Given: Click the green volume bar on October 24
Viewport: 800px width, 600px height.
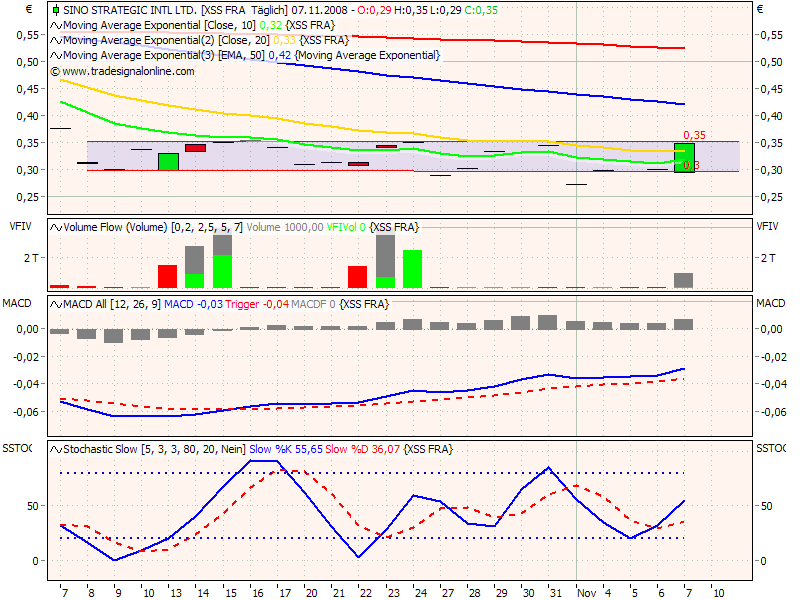Looking at the screenshot, I should (x=412, y=269).
